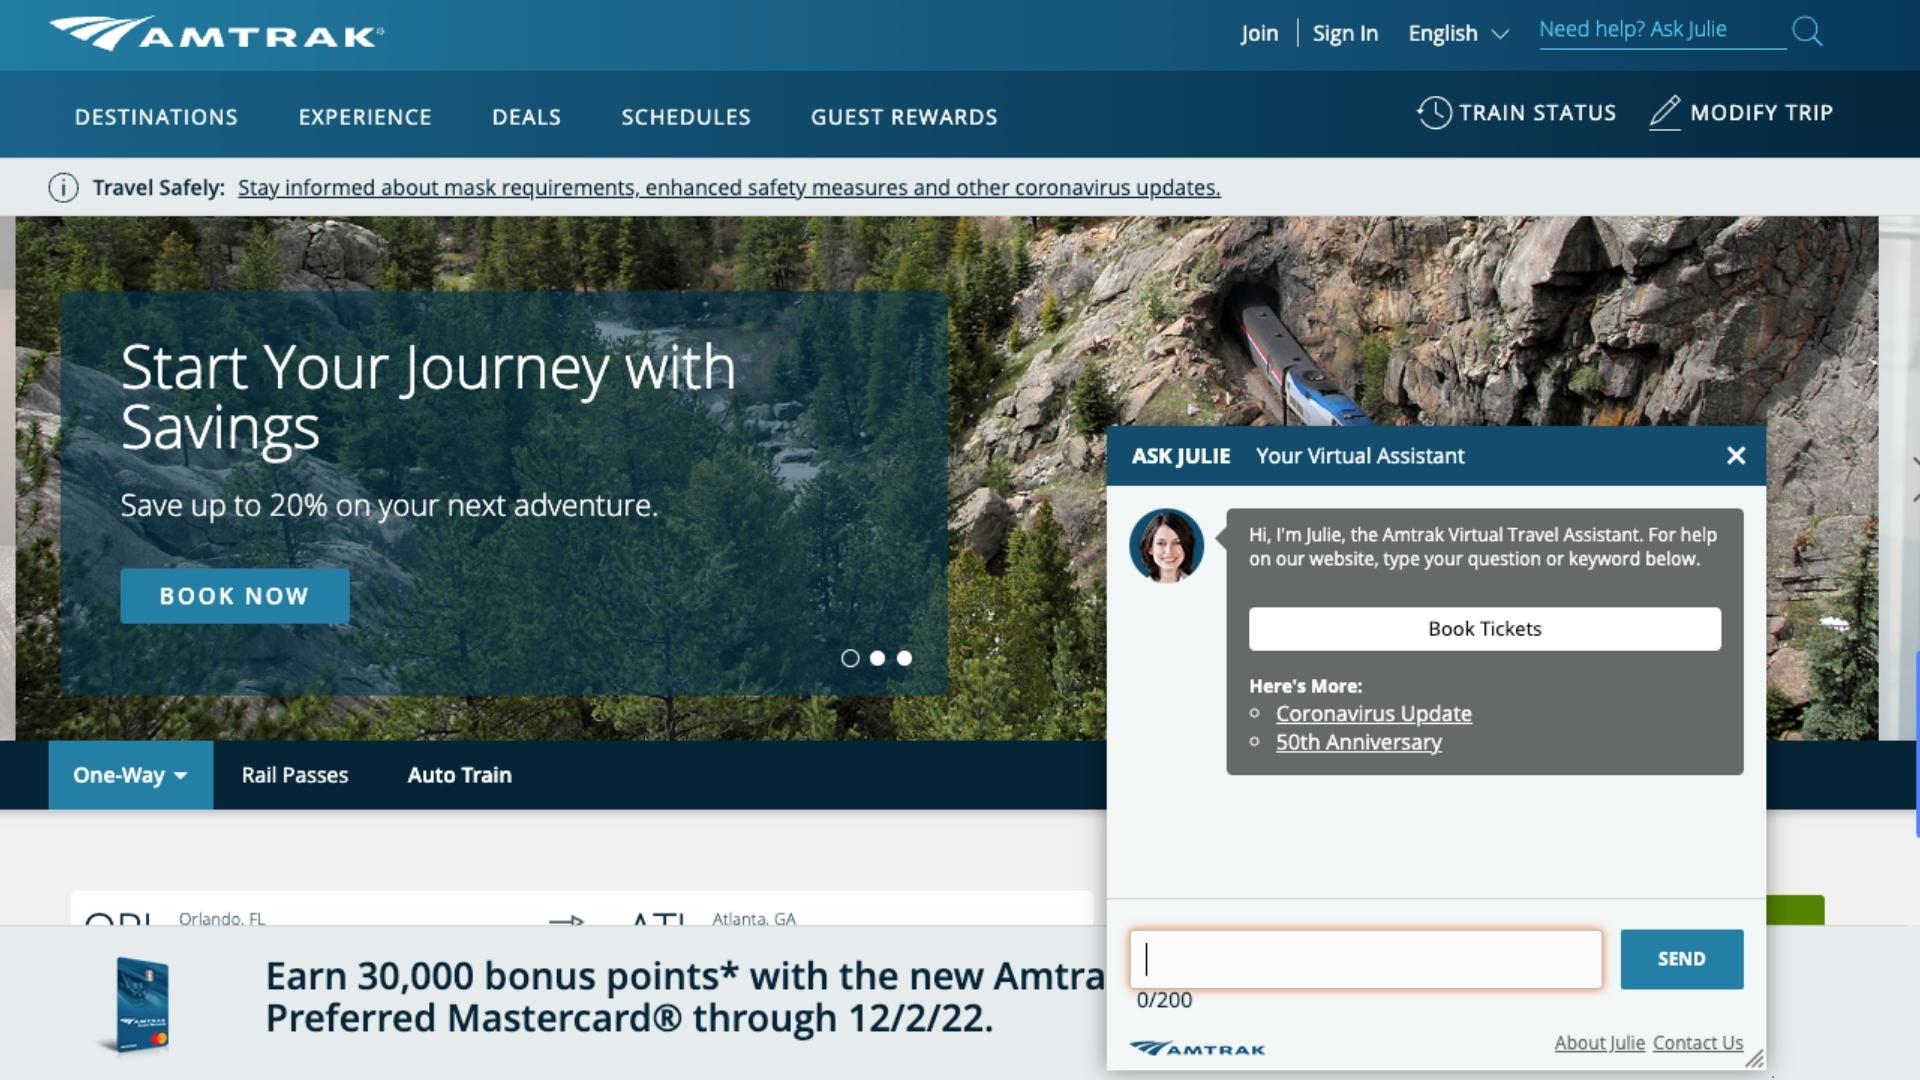Open the Coronavirus Update link in chat

pos(1373,714)
